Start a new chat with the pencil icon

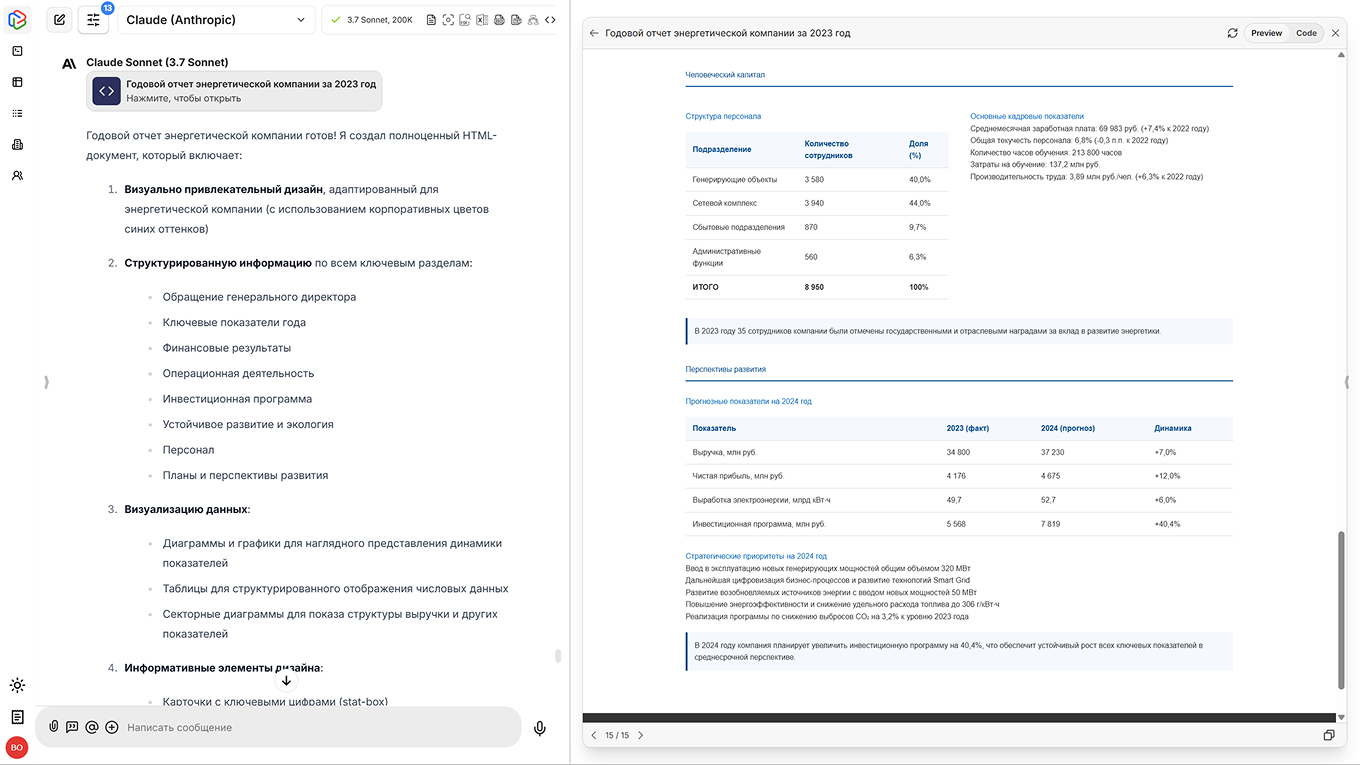click(60, 20)
